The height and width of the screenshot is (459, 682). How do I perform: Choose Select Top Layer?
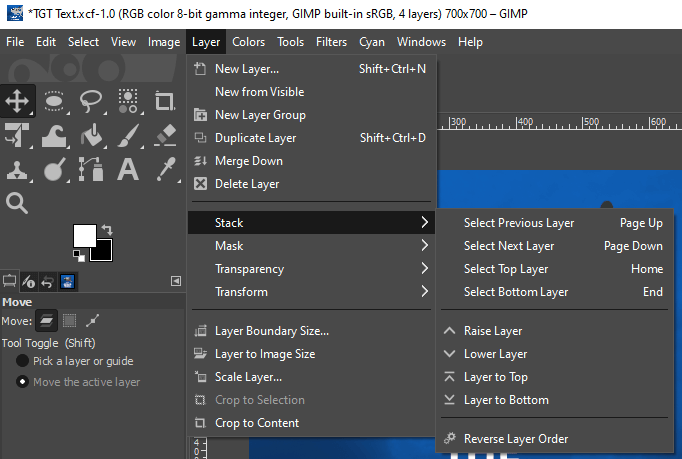555,269
